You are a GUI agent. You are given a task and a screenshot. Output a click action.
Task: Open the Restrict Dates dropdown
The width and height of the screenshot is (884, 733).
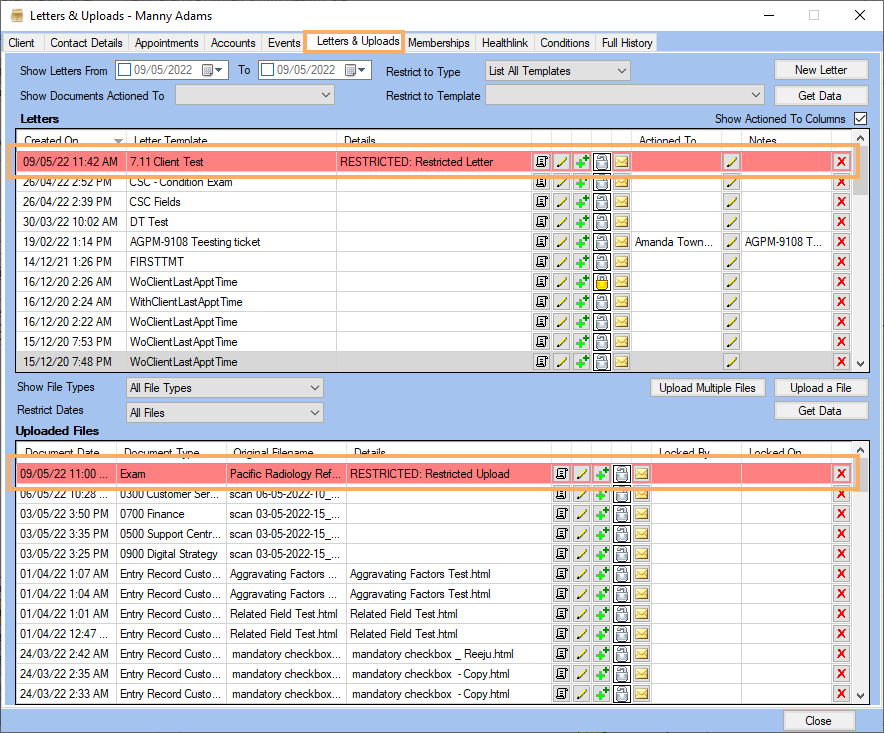click(225, 413)
